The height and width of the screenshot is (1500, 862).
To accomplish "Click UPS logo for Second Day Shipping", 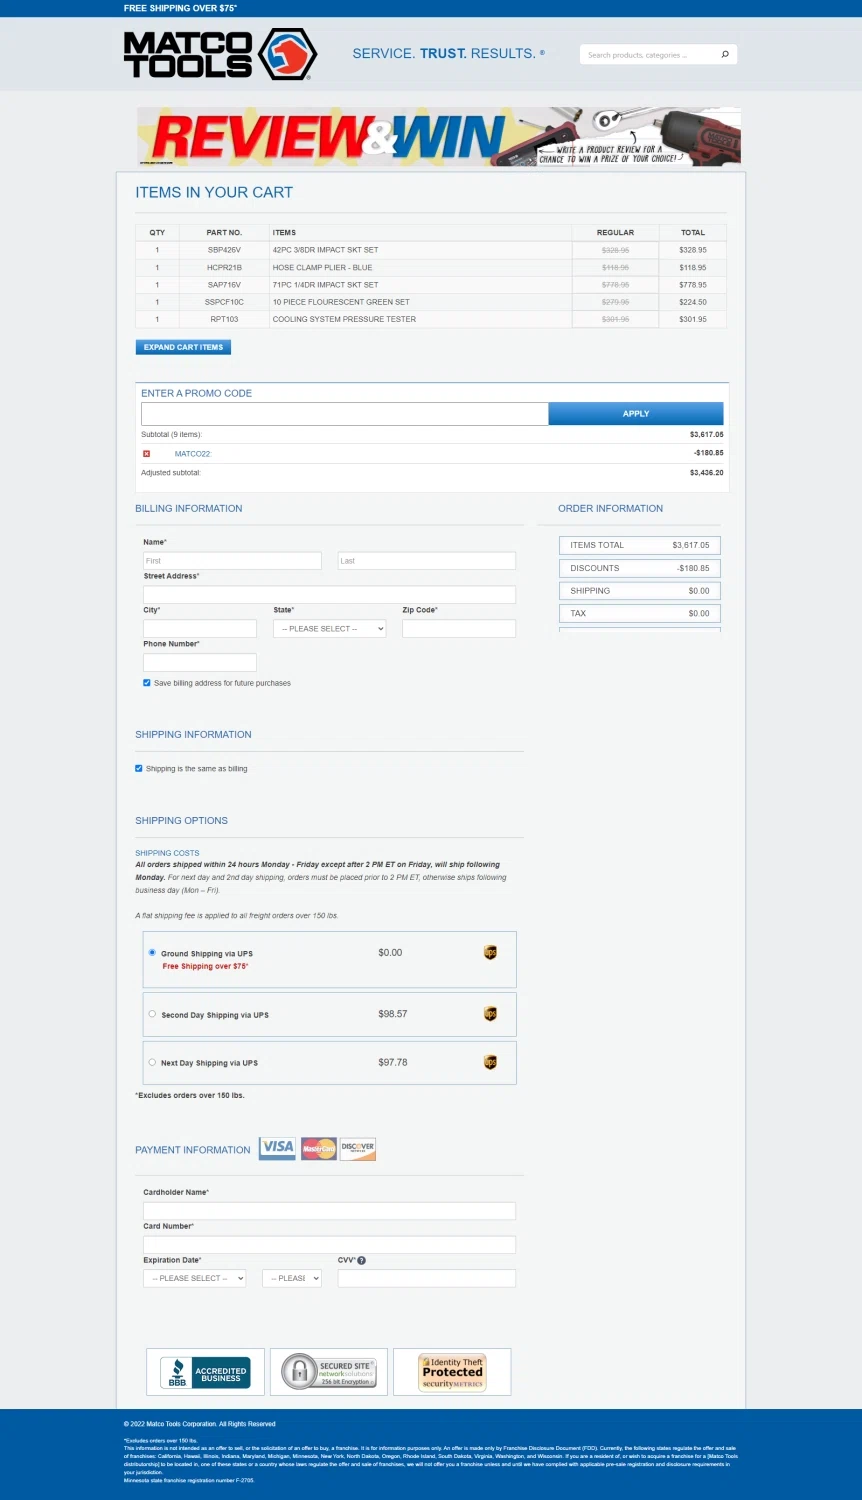I will [x=490, y=1014].
